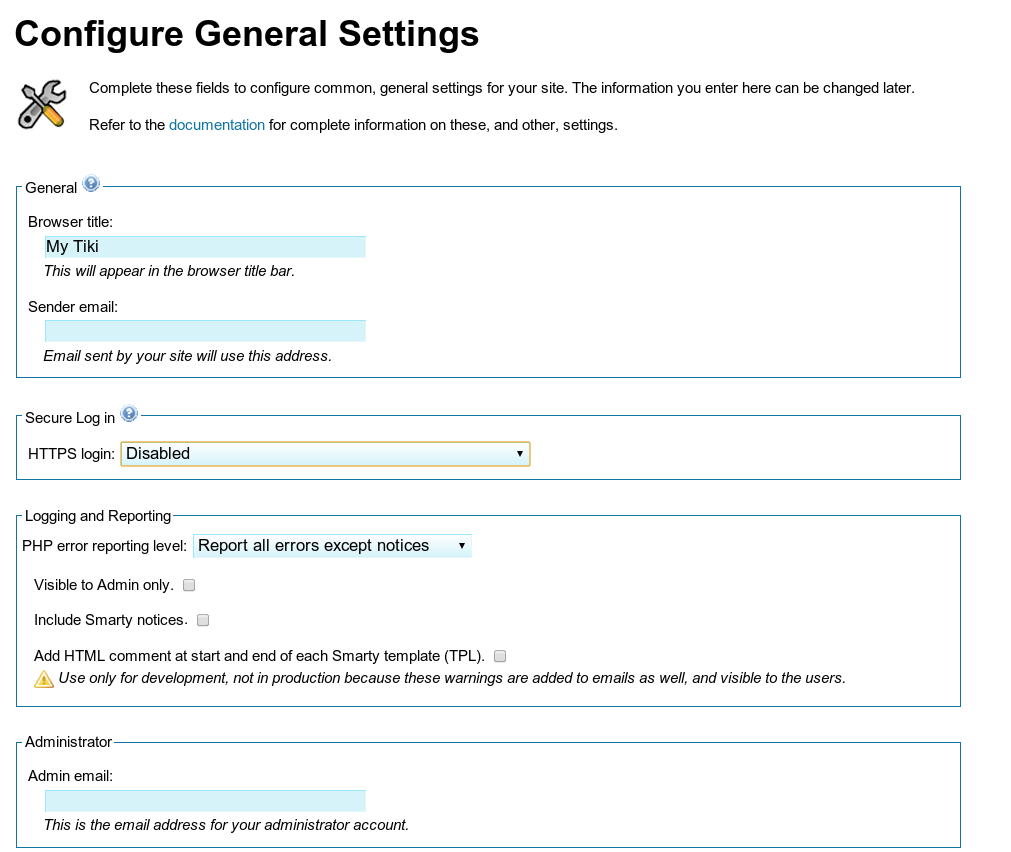Click the yellow warning triangle icon
This screenshot has width=1011, height=852.
coord(44,679)
